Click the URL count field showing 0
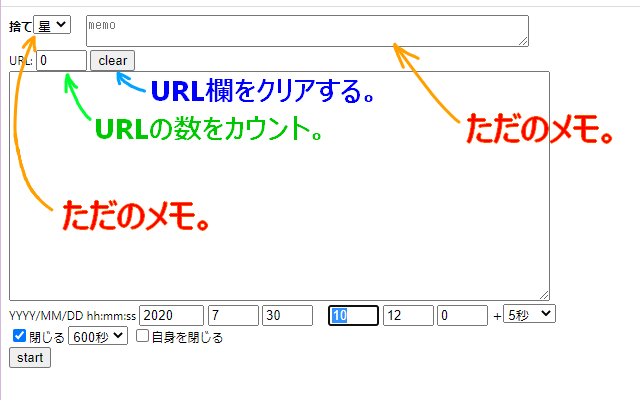Viewport: 640px width, 400px height. pos(62,61)
